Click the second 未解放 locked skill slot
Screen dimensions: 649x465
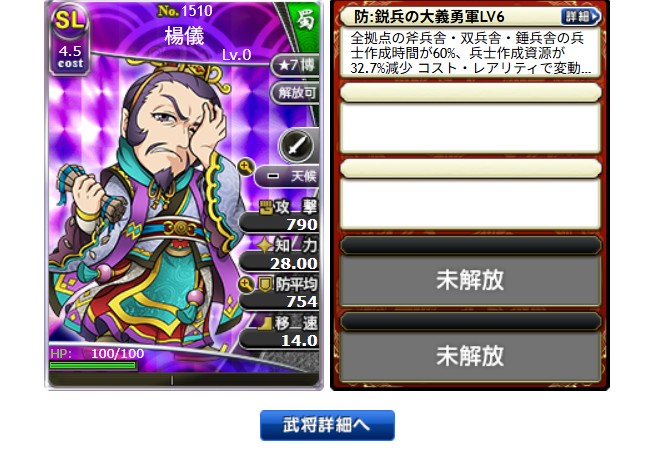(x=470, y=355)
